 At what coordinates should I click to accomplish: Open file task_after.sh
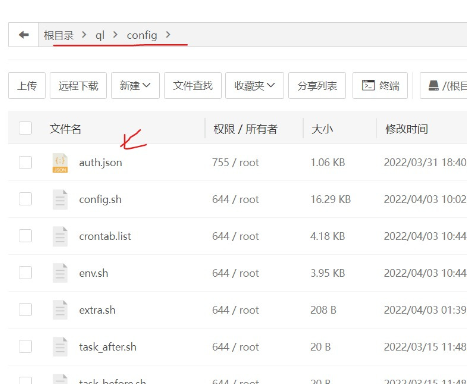point(108,347)
